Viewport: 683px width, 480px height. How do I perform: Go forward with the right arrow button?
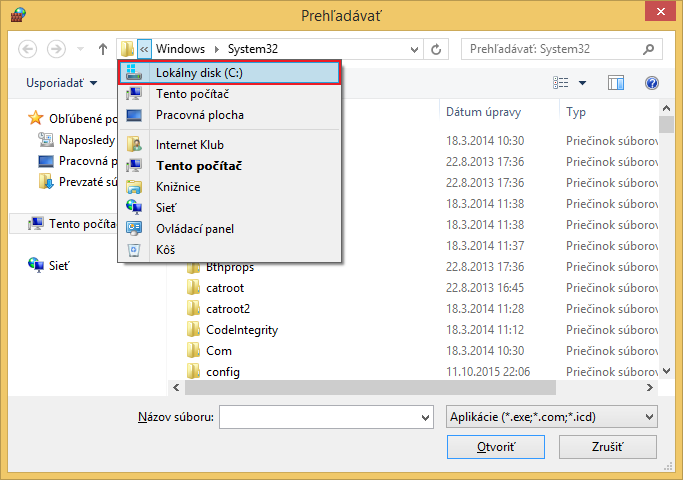[x=56, y=49]
